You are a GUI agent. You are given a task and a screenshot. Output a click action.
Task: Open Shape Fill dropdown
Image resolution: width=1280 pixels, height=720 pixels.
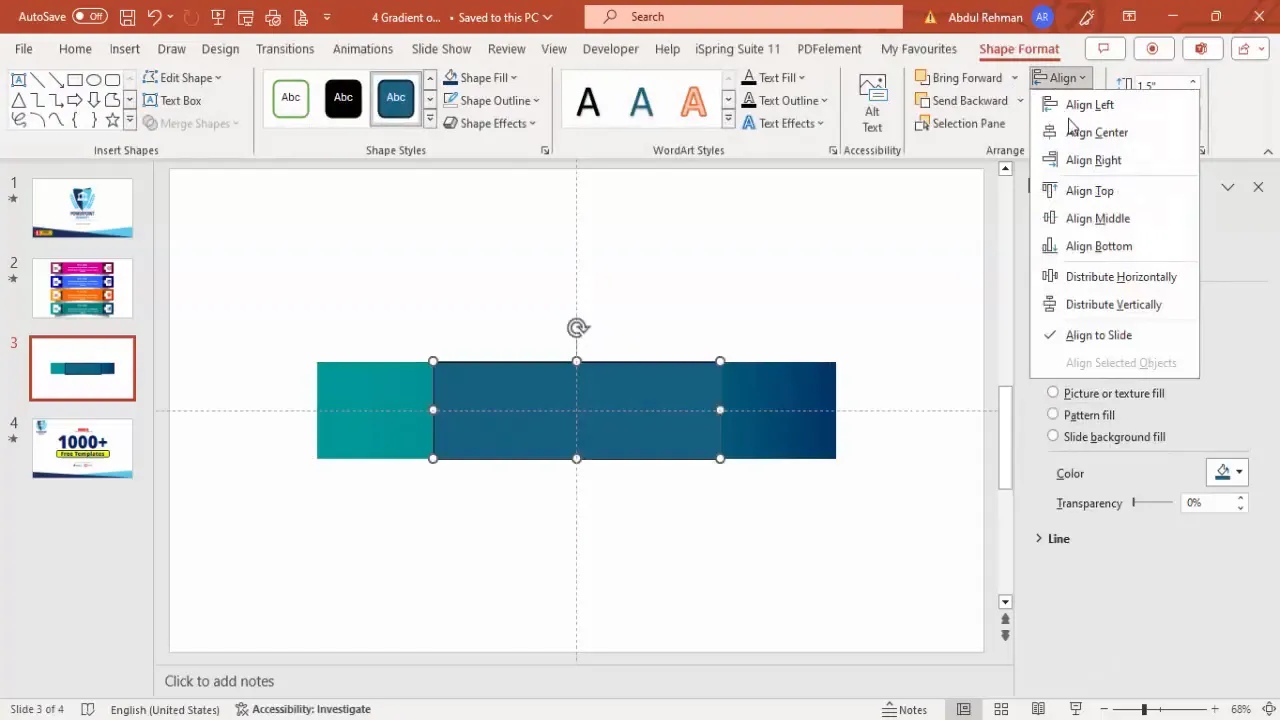click(481, 77)
